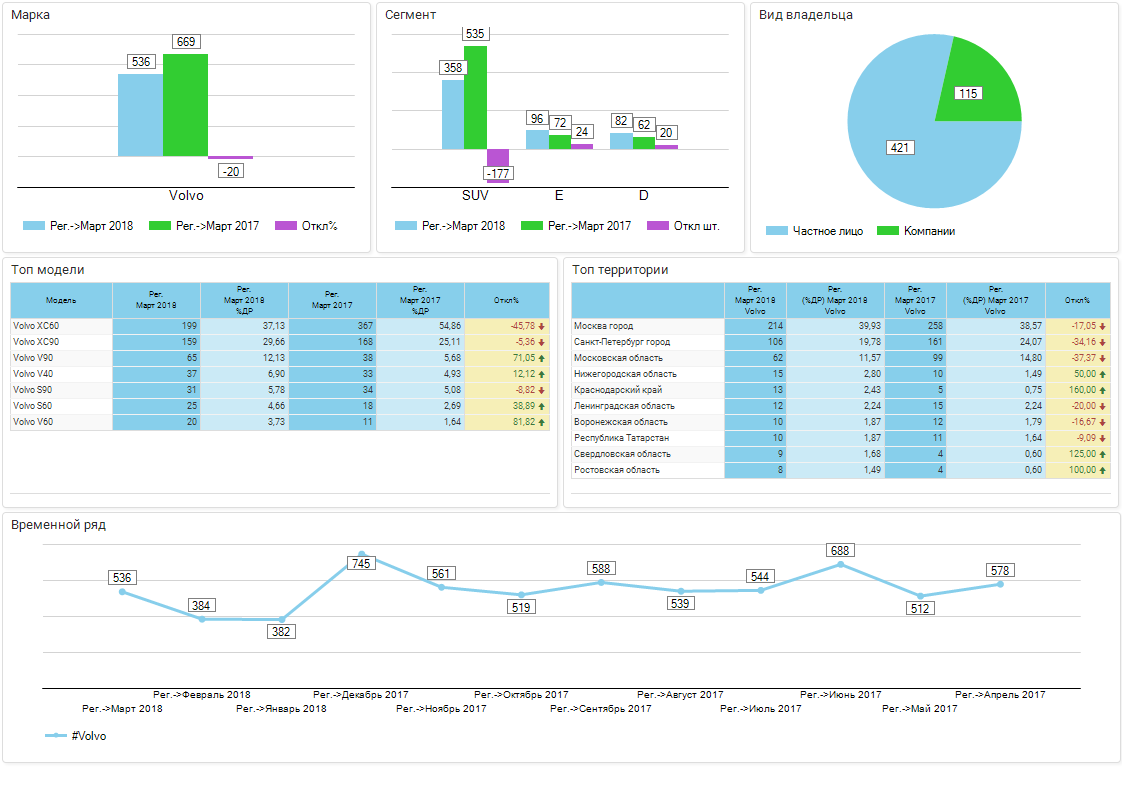Sort Топ модели table by Откл% header
The height and width of the screenshot is (793, 1122).
506,300
